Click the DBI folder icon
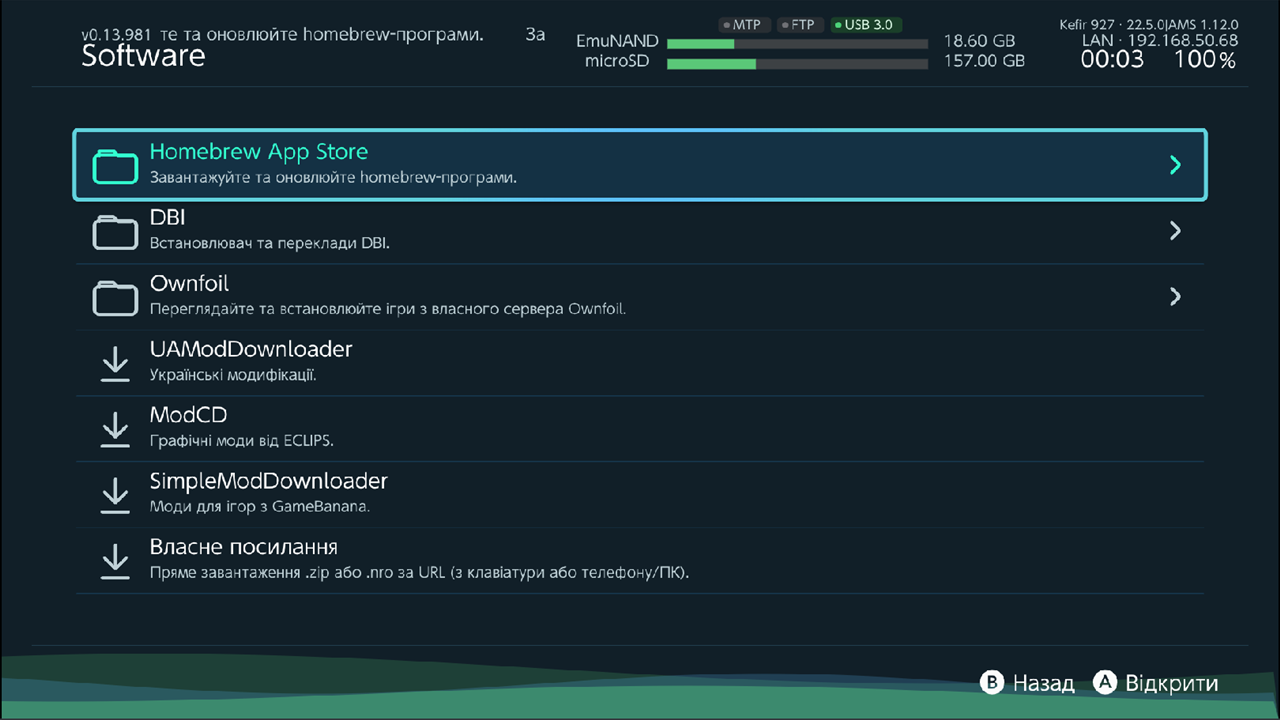Screen dimensions: 1280x720 pos(115,231)
